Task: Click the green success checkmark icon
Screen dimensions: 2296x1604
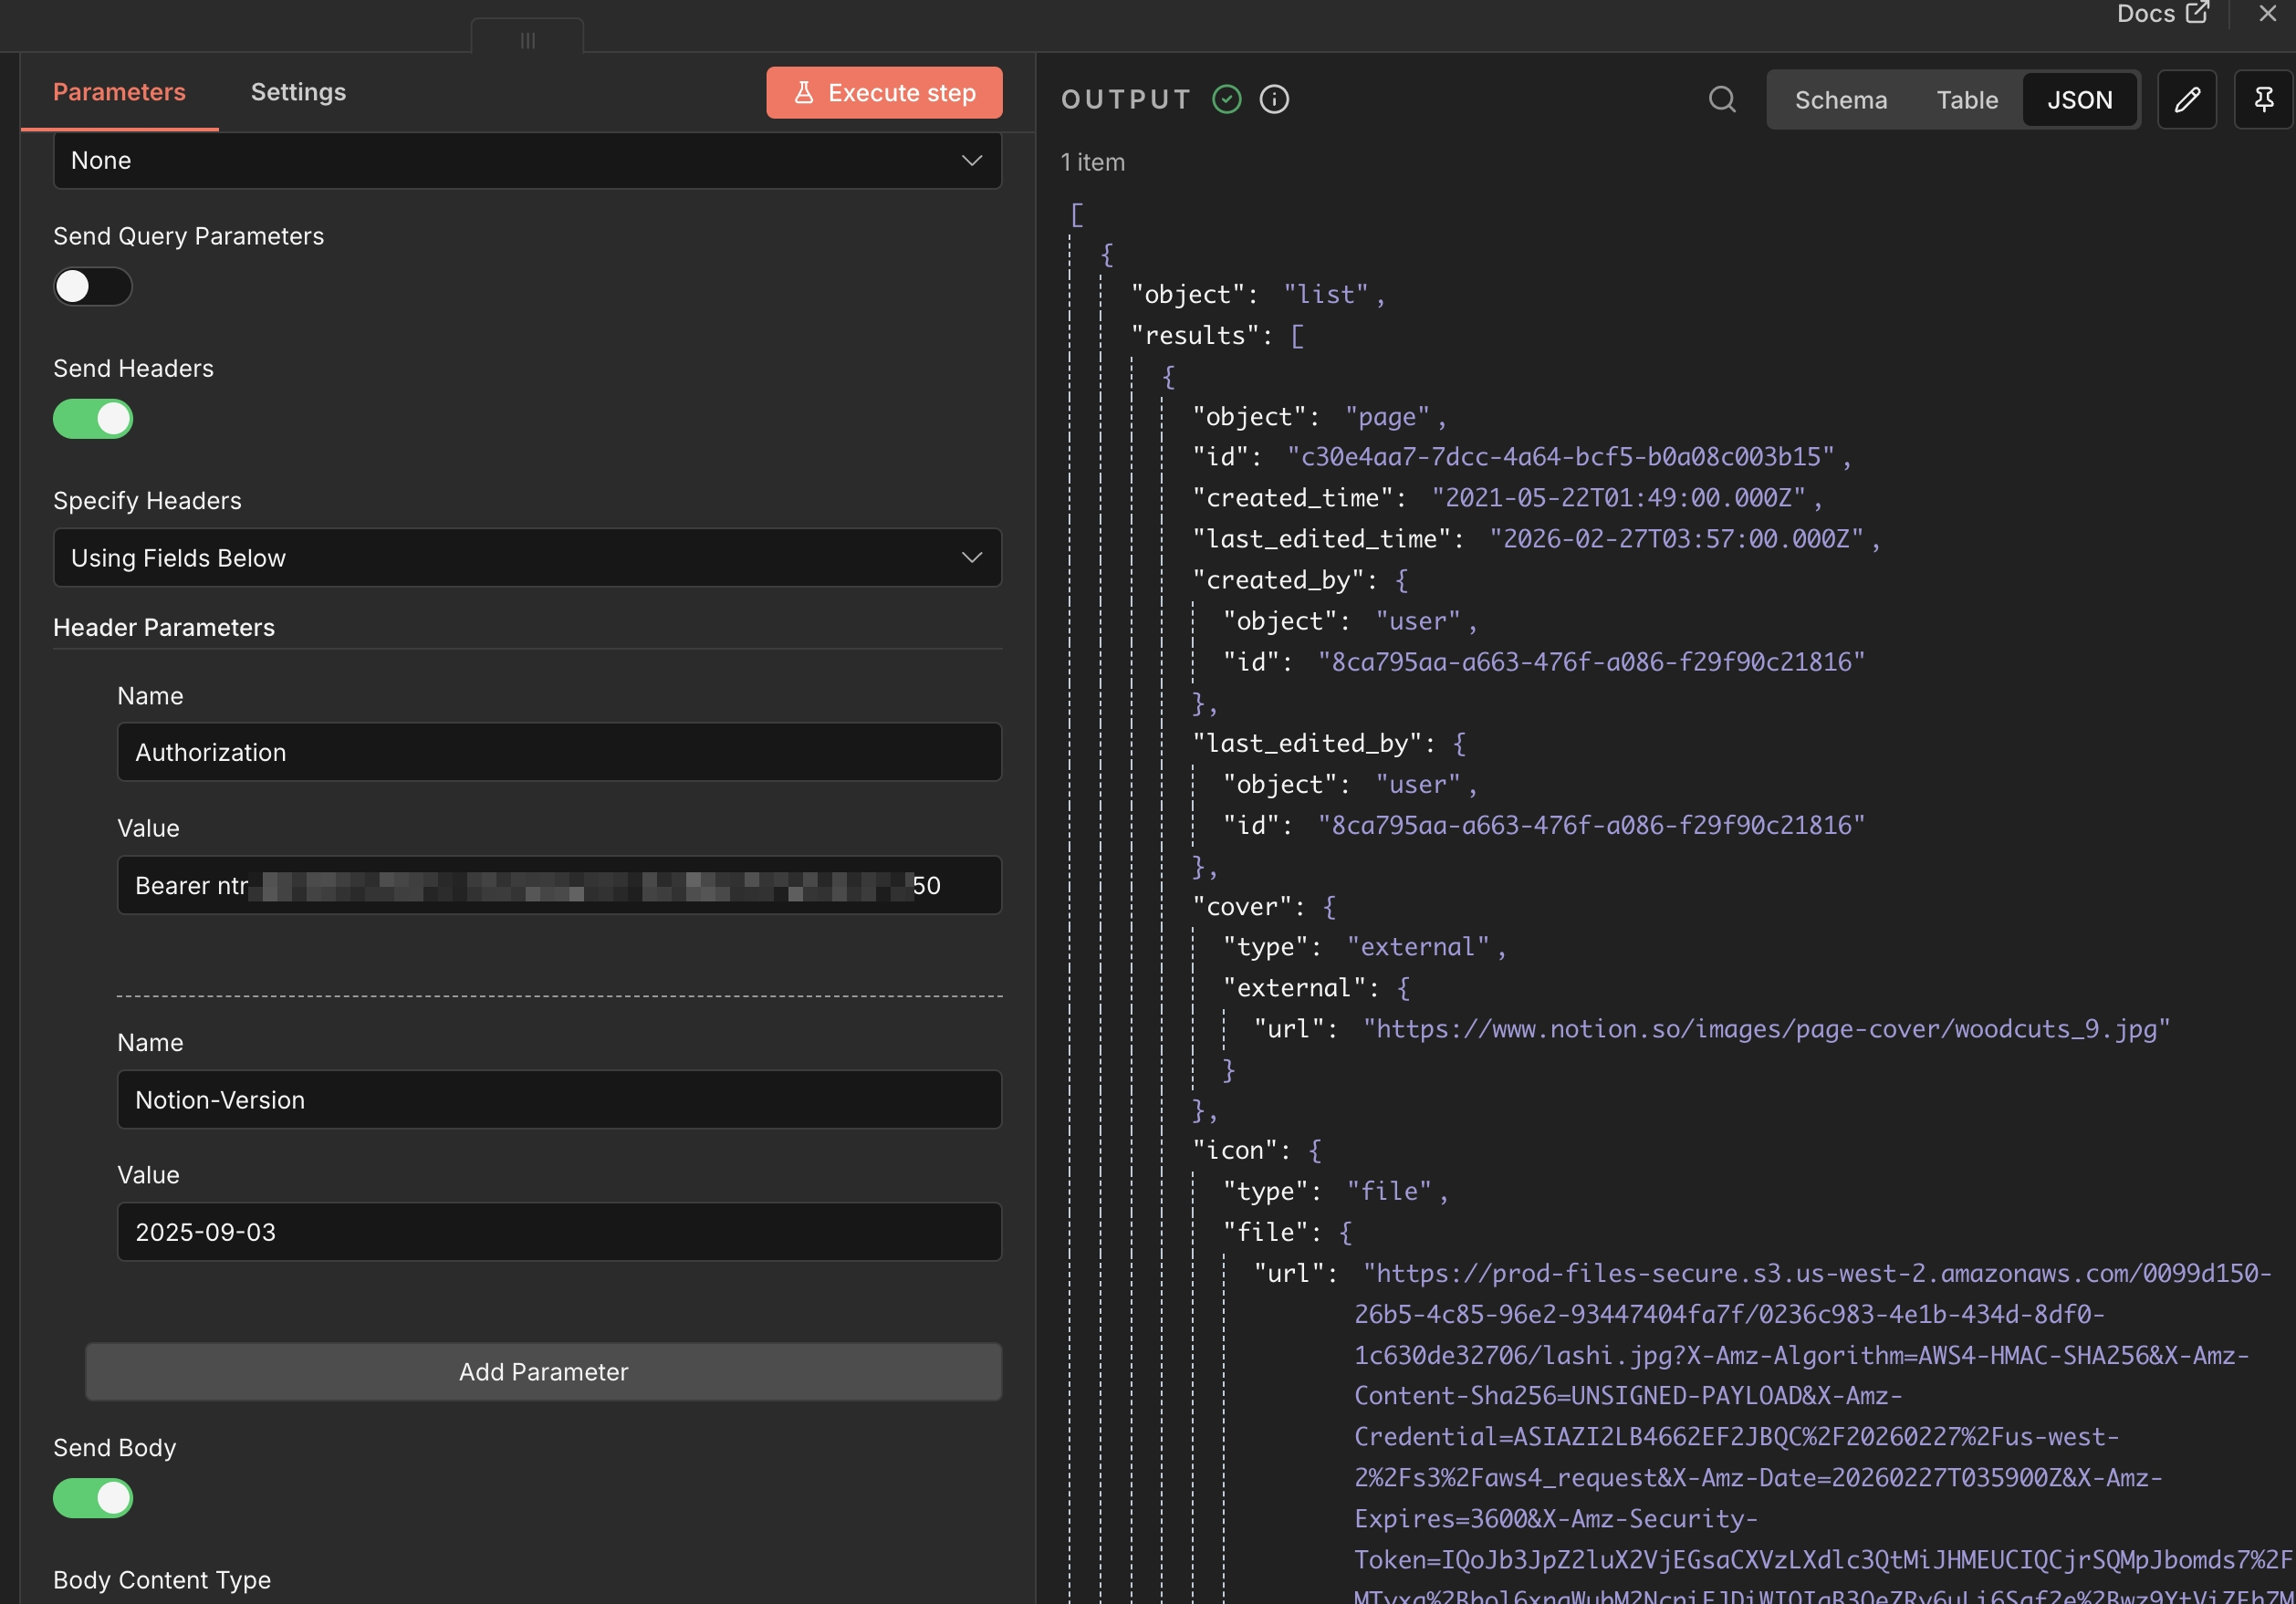Action: [x=1226, y=99]
